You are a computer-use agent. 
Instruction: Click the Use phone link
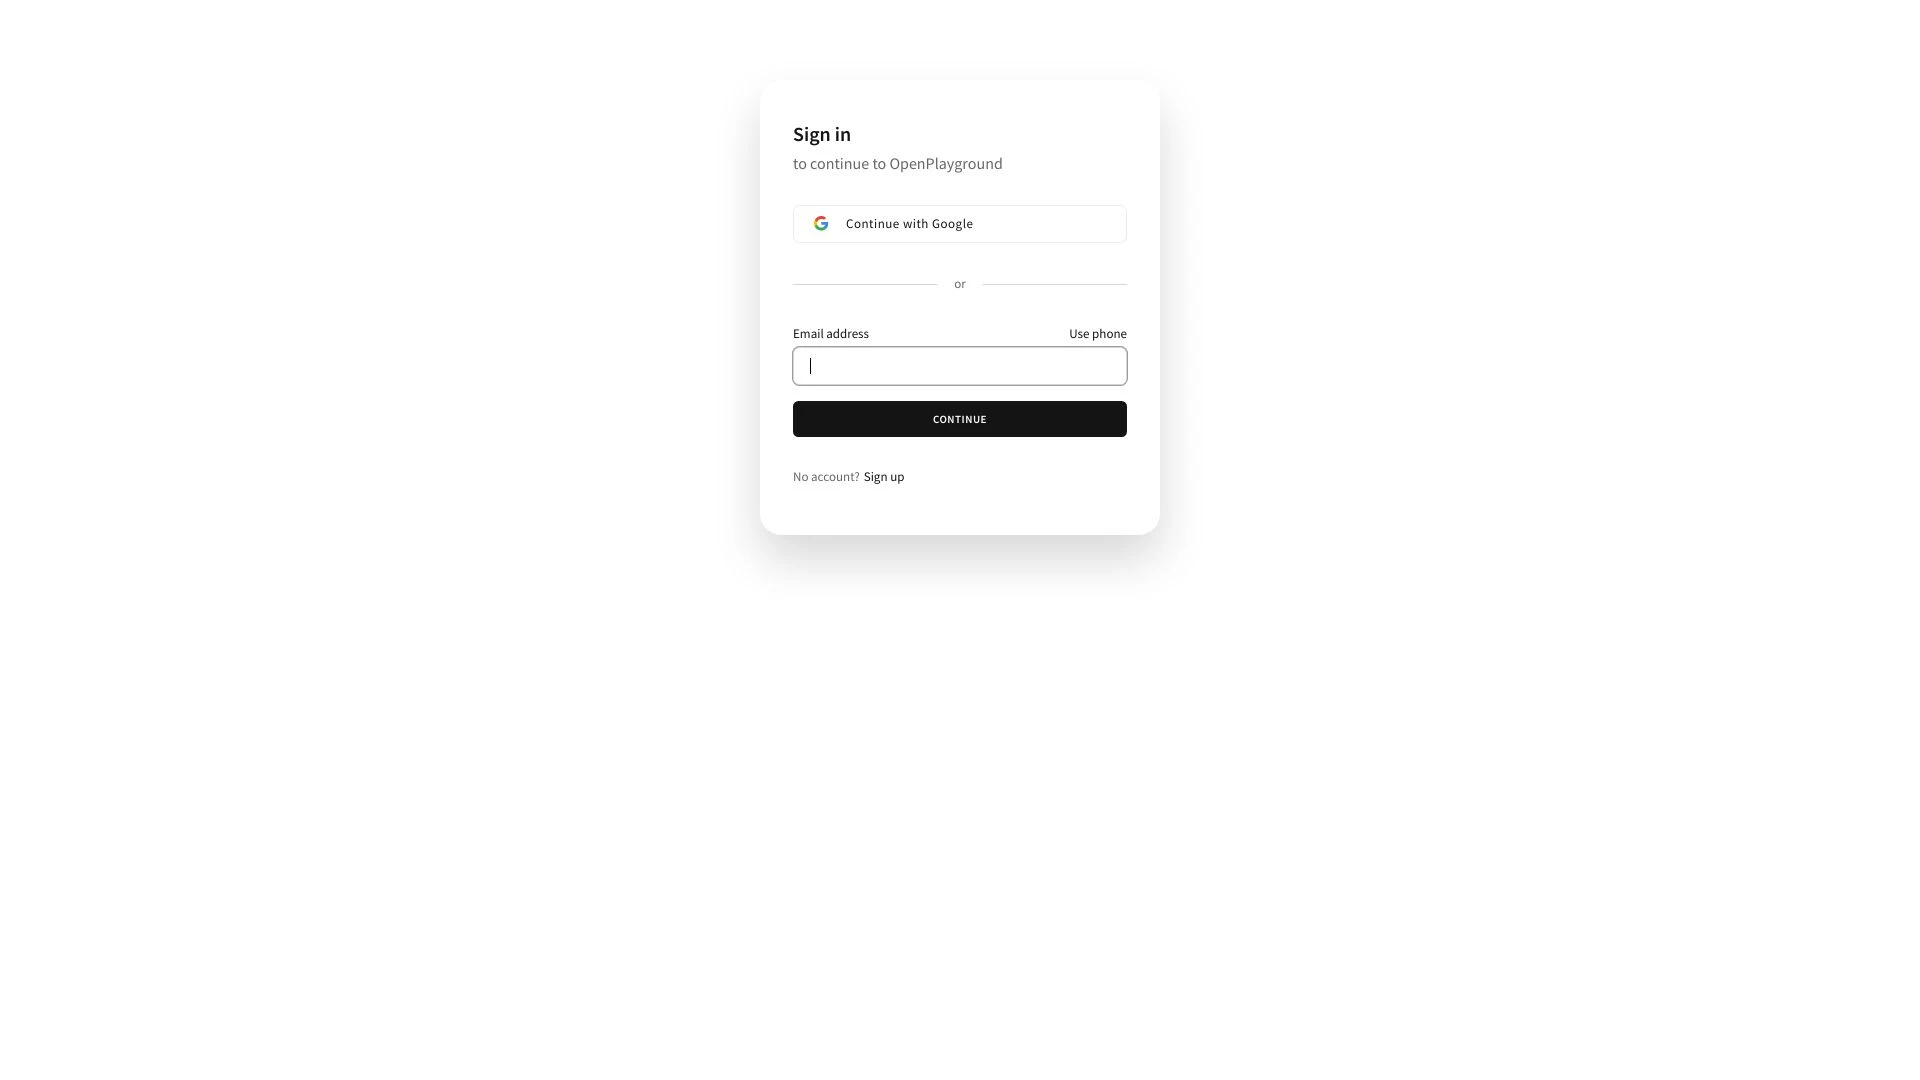[1097, 334]
